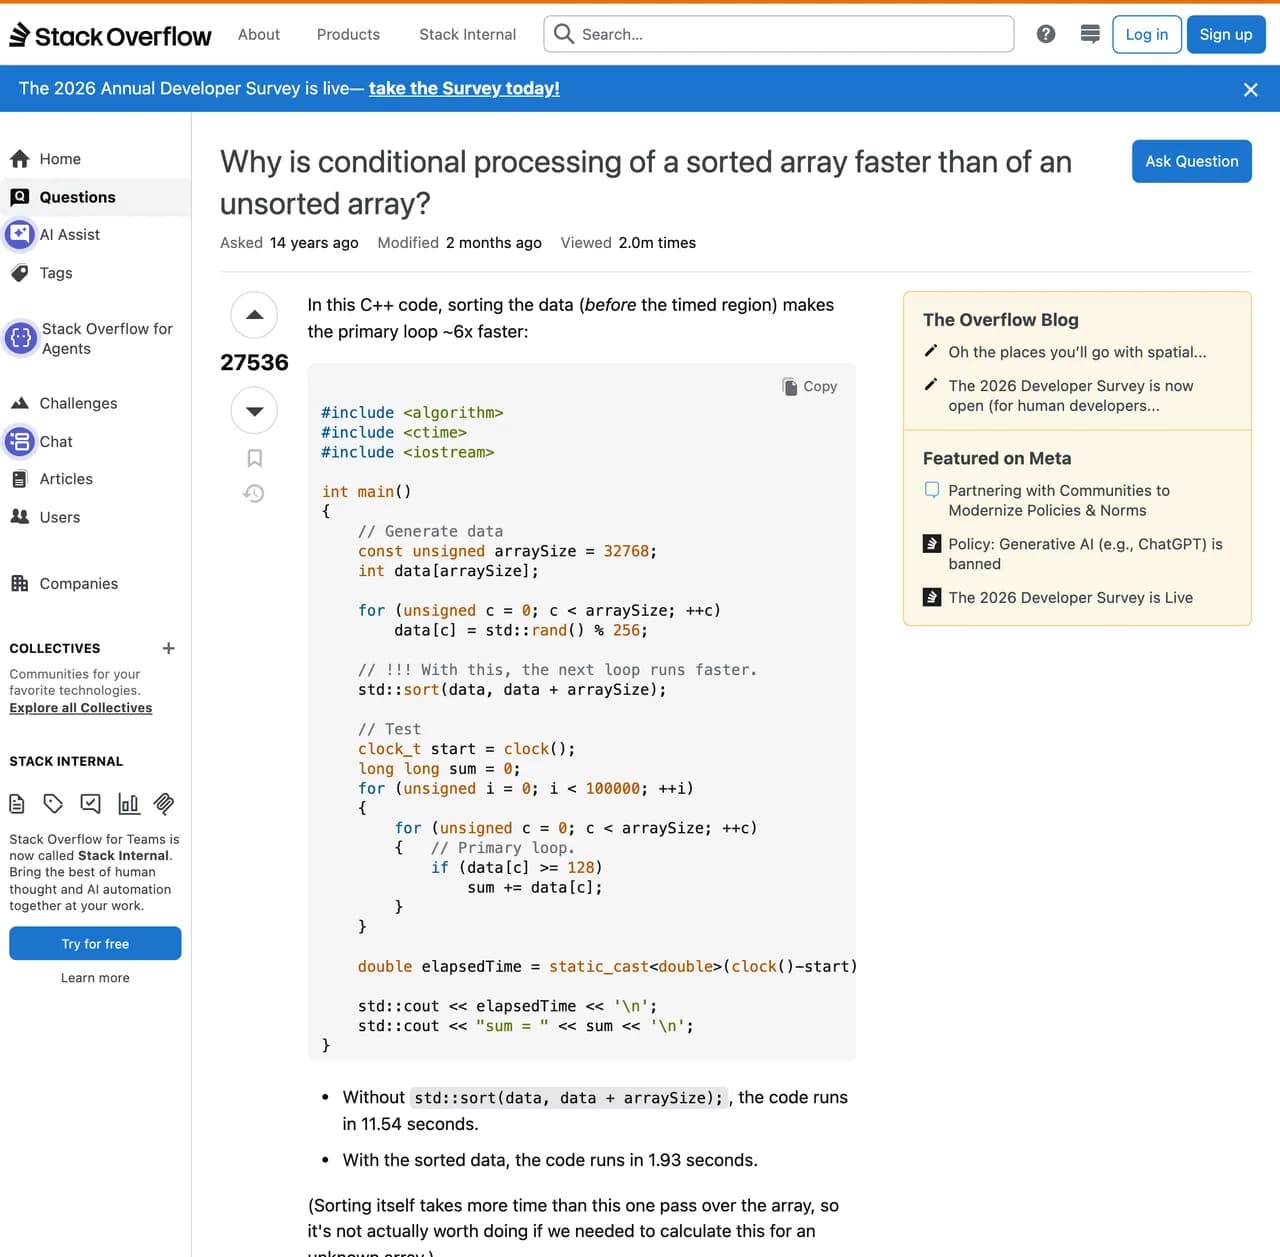Click the Stack Overflow for Agents icon
This screenshot has width=1280, height=1257.
pyautogui.click(x=20, y=338)
